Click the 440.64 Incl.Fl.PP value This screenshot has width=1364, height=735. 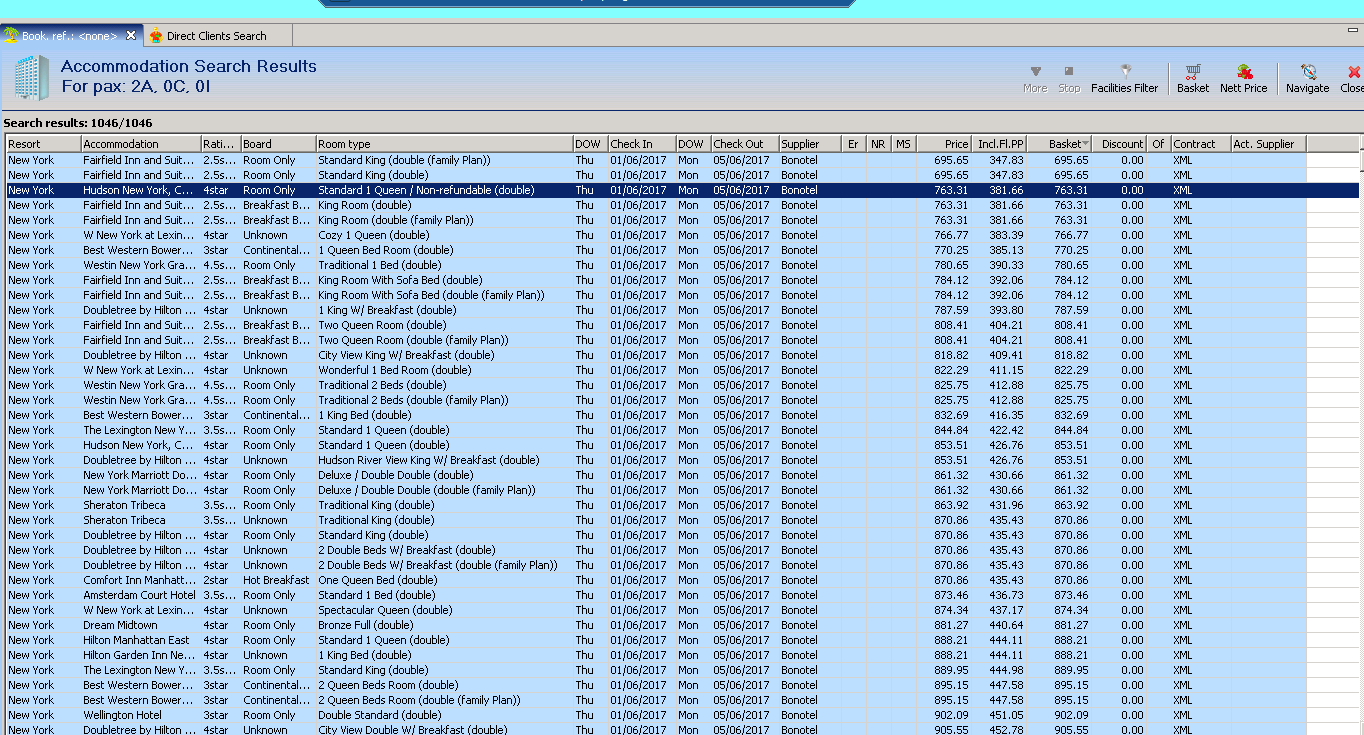(x=1006, y=625)
